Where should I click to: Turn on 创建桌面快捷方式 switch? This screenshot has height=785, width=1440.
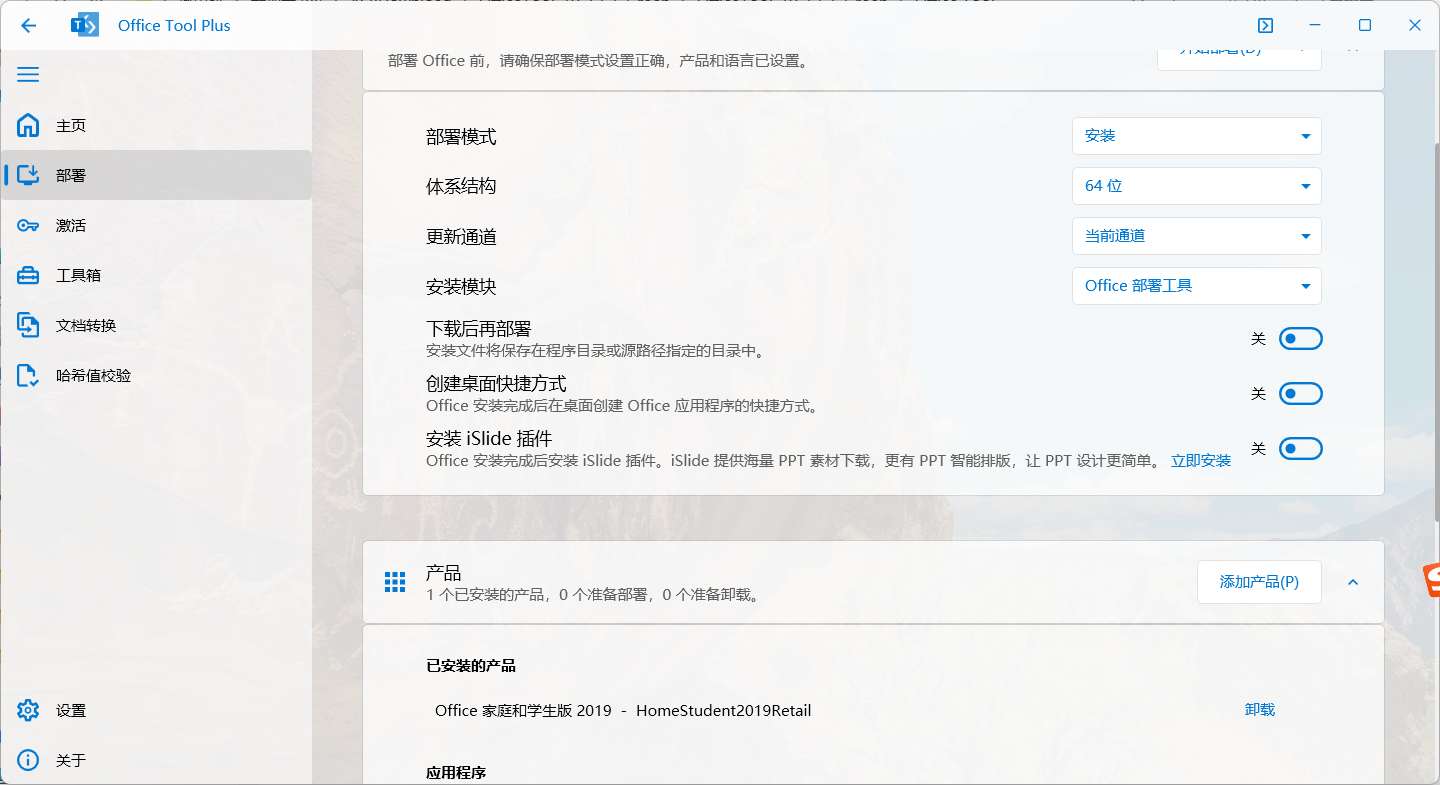(x=1301, y=394)
